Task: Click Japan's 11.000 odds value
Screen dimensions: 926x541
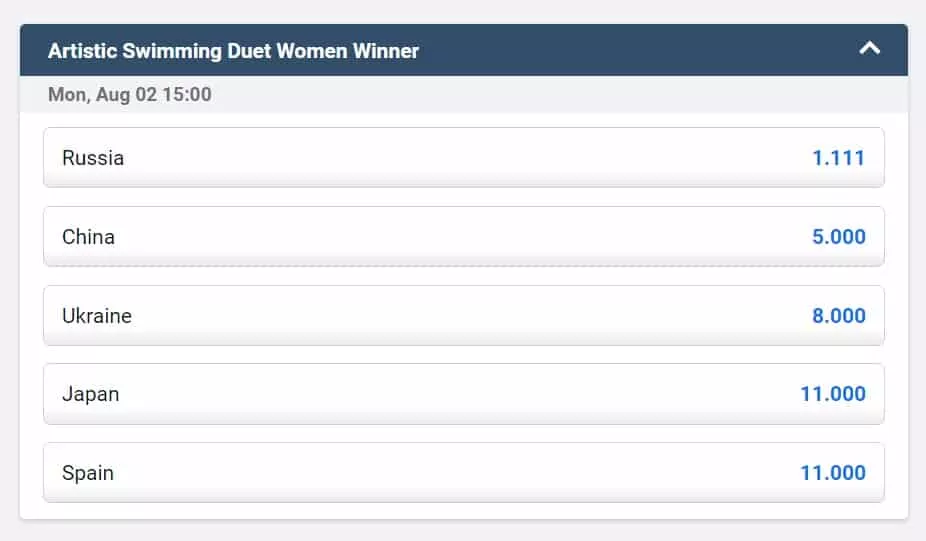Action: click(x=832, y=394)
